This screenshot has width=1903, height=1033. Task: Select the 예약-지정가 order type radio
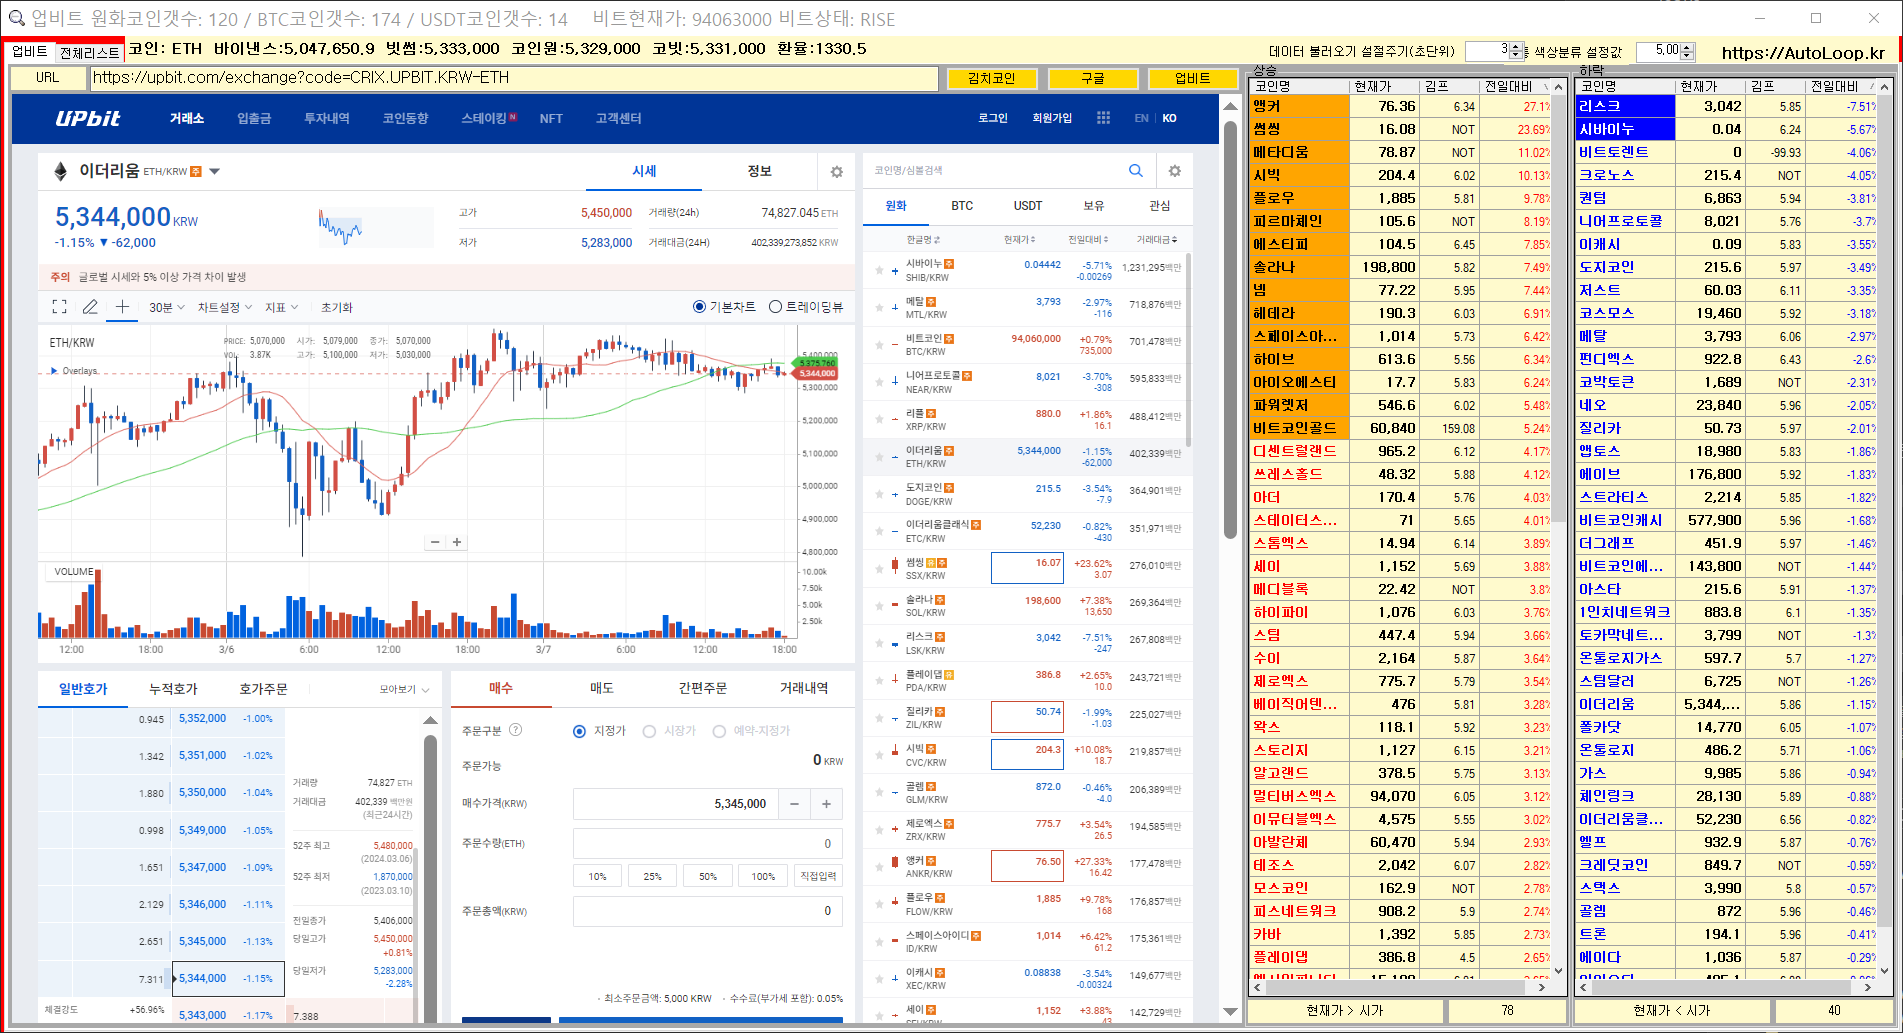pos(719,731)
